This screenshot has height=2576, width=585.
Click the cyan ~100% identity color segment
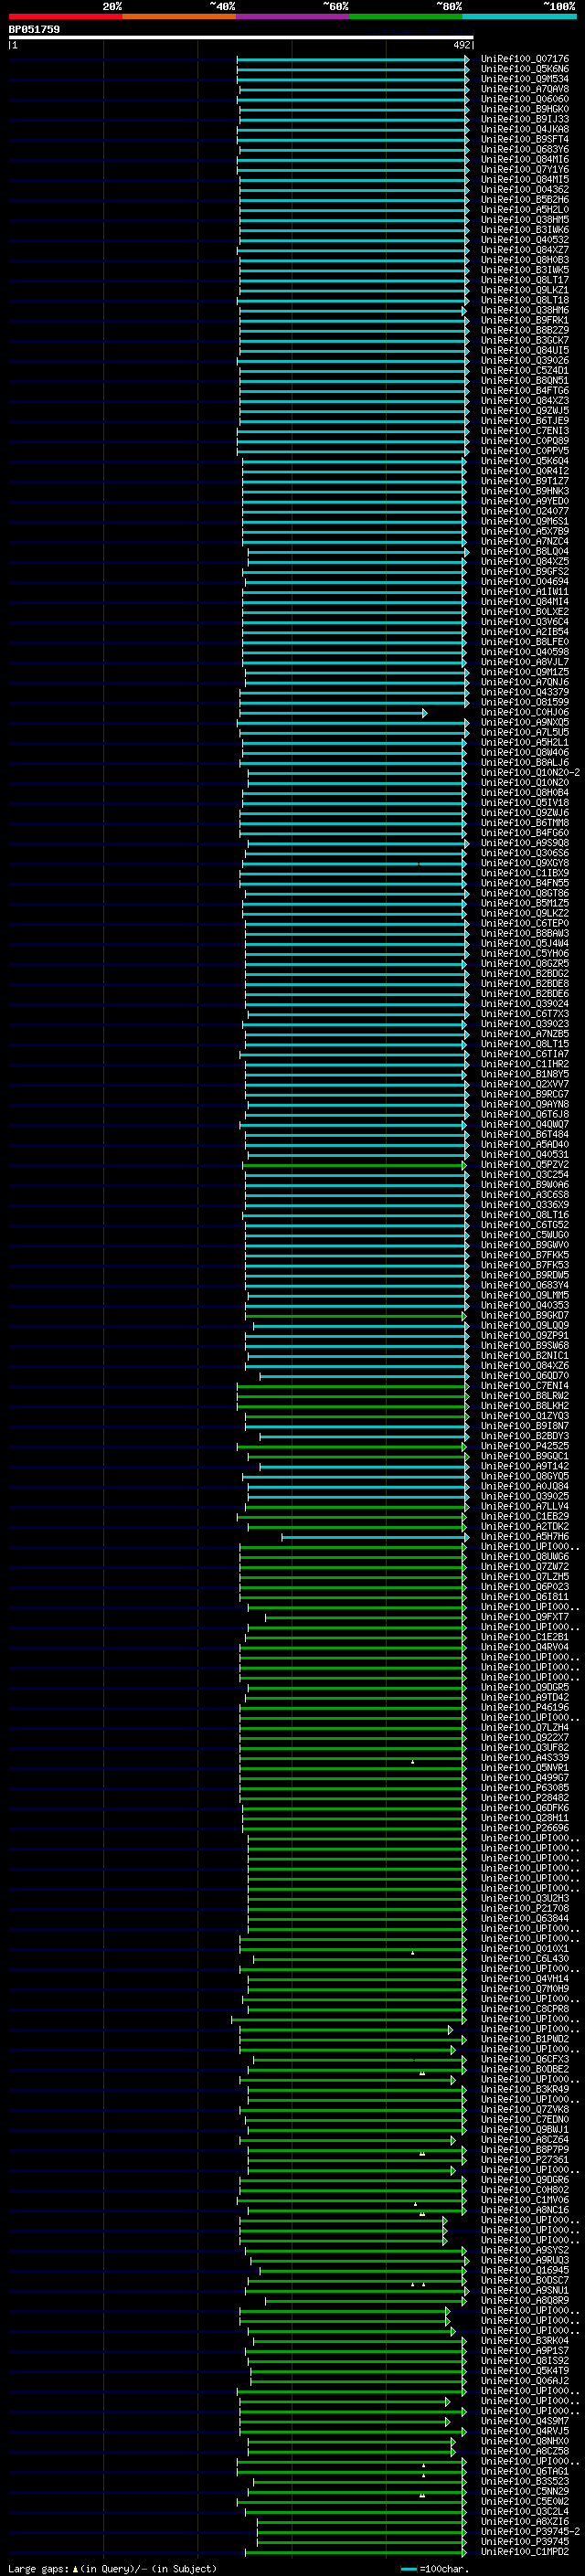pos(519,16)
